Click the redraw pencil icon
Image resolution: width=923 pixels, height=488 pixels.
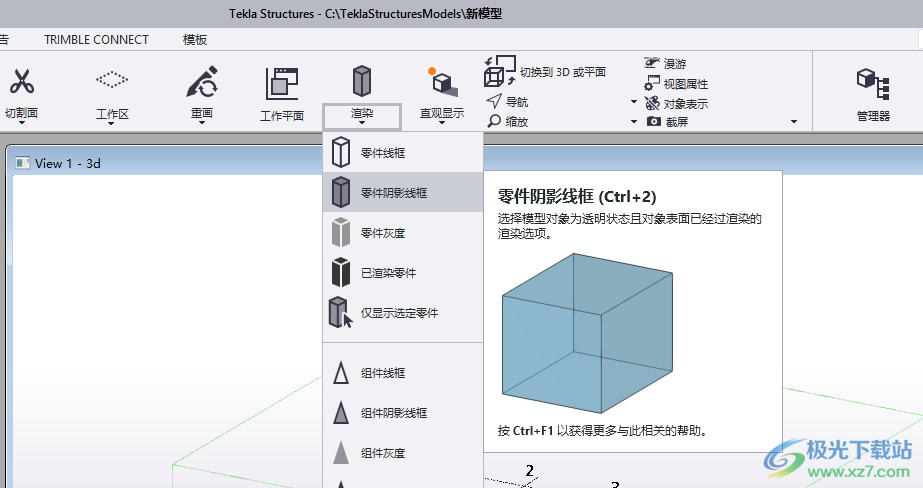click(x=202, y=82)
